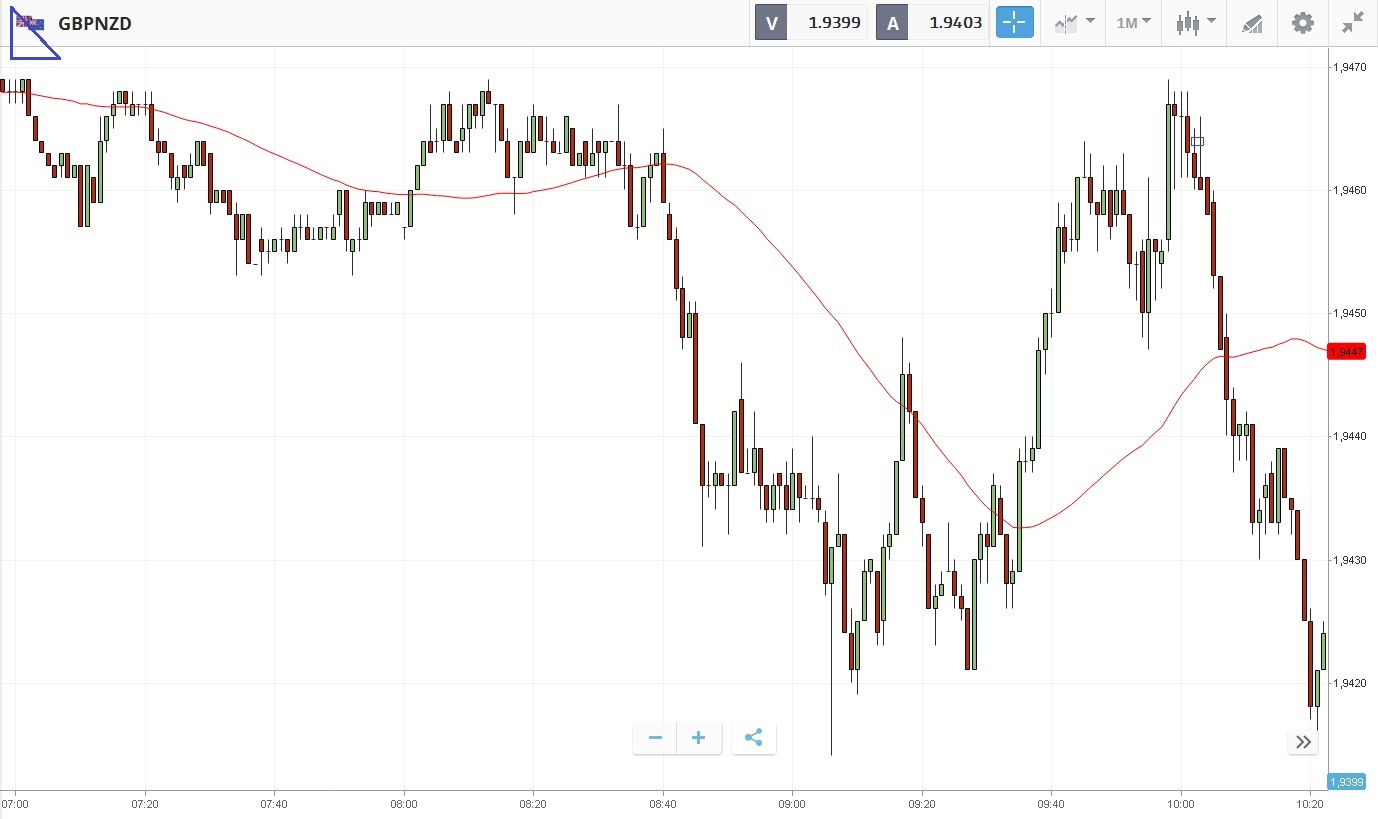The height and width of the screenshot is (819, 1378).
Task: Click the red 1.9447 moving average label
Action: coord(1346,351)
